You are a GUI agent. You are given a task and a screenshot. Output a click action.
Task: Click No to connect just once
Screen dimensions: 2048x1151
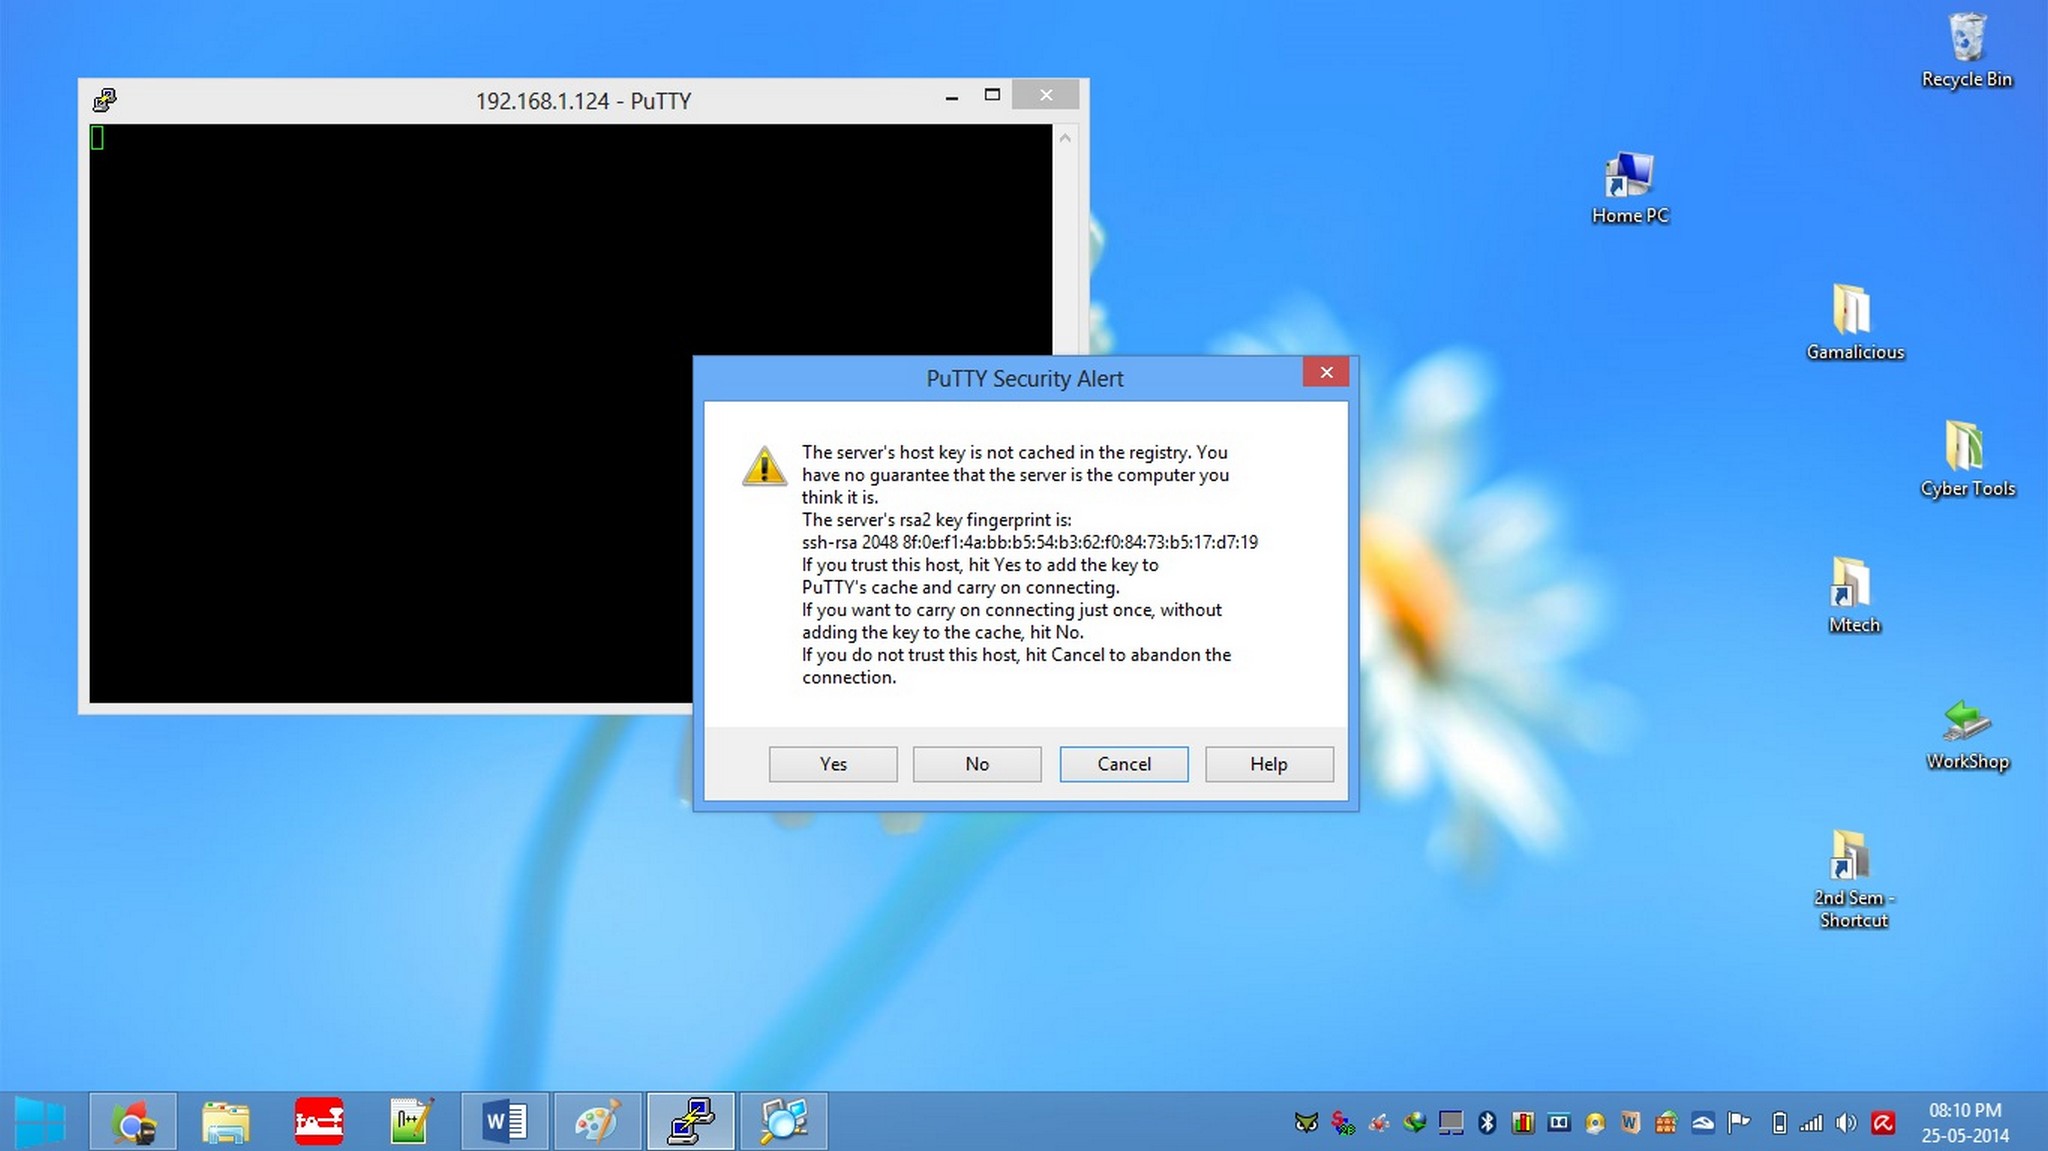[x=977, y=764]
